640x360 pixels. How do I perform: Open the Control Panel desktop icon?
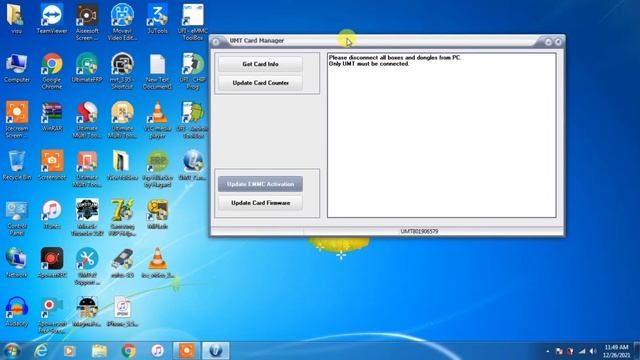pos(17,218)
